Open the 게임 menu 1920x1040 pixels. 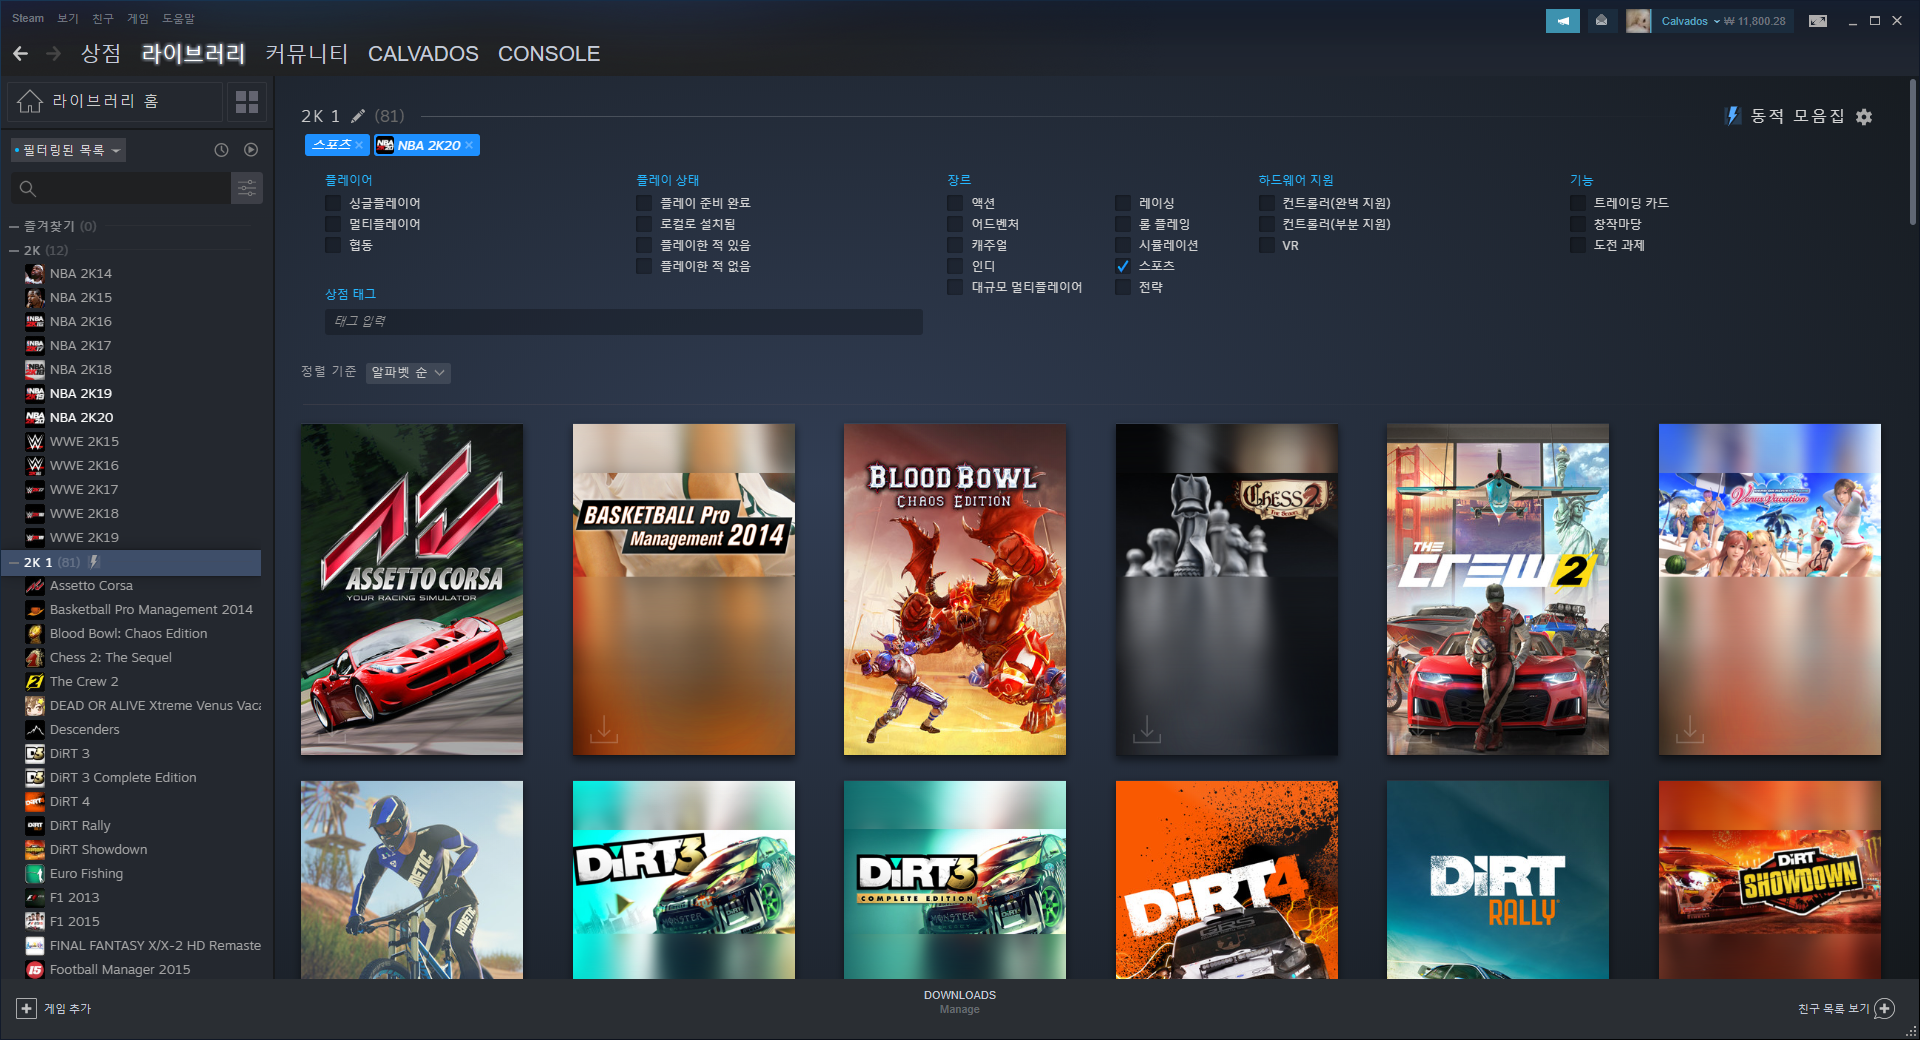click(138, 18)
